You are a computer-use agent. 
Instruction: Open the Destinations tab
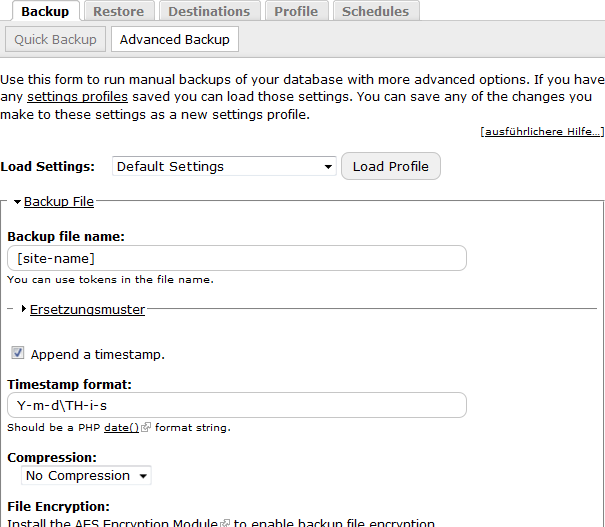click(x=209, y=11)
